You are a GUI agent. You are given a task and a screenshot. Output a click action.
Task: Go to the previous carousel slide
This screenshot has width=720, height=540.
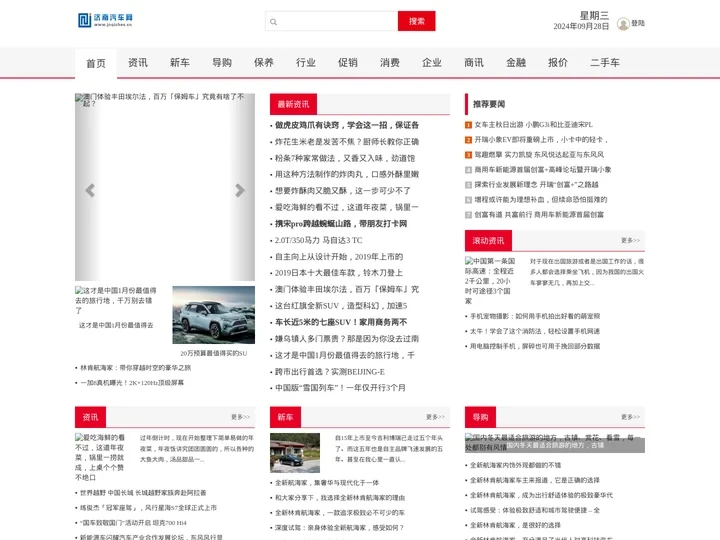pyautogui.click(x=90, y=190)
